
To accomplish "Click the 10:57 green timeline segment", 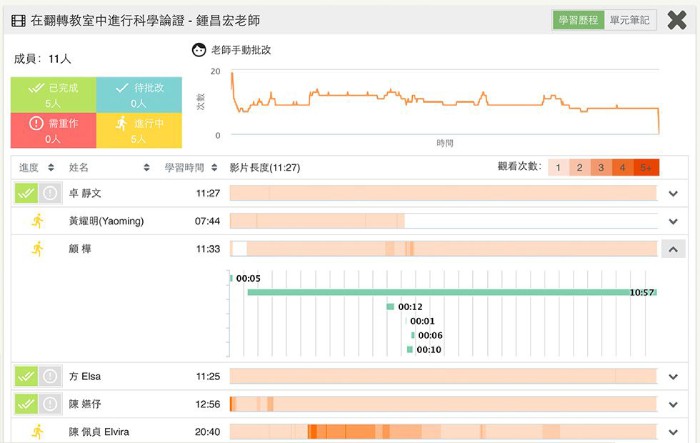I will click(x=450, y=292).
